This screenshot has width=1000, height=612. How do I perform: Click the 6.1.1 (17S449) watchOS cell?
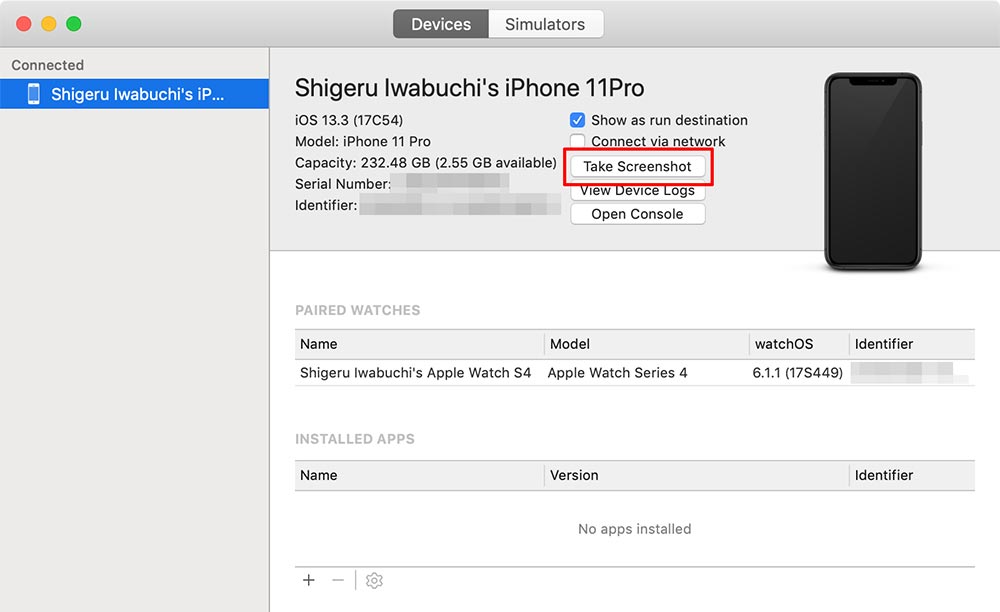point(797,373)
